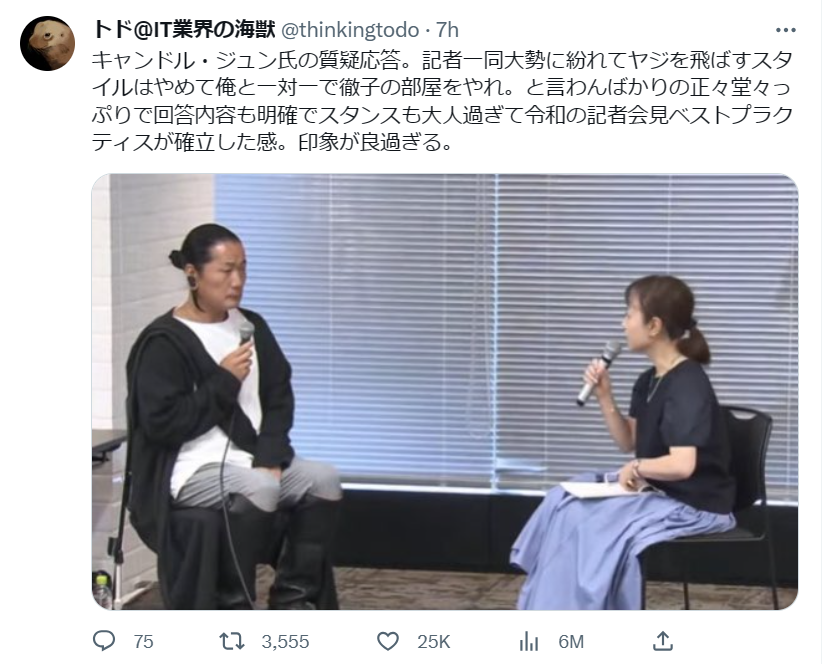This screenshot has height=664, width=824.
Task: Open the 7h timestamp link
Action: pyautogui.click(x=447, y=30)
